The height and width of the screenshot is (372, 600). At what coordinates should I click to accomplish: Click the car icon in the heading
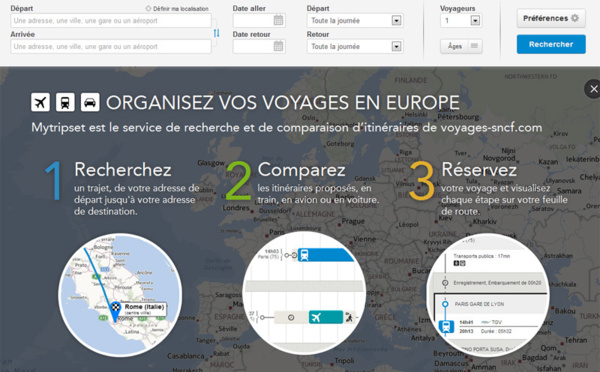point(90,102)
